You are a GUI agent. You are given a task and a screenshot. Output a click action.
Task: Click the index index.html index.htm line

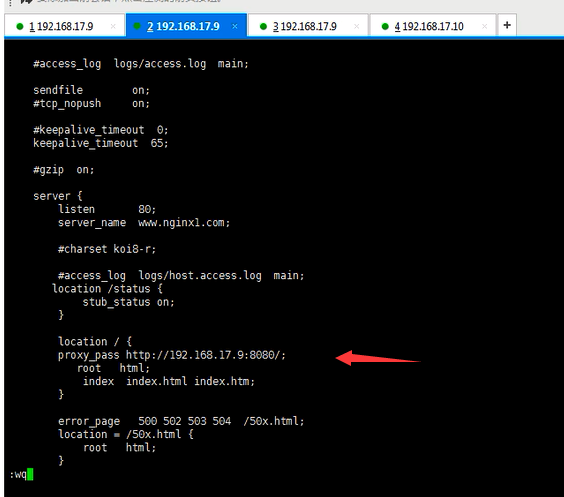169,382
